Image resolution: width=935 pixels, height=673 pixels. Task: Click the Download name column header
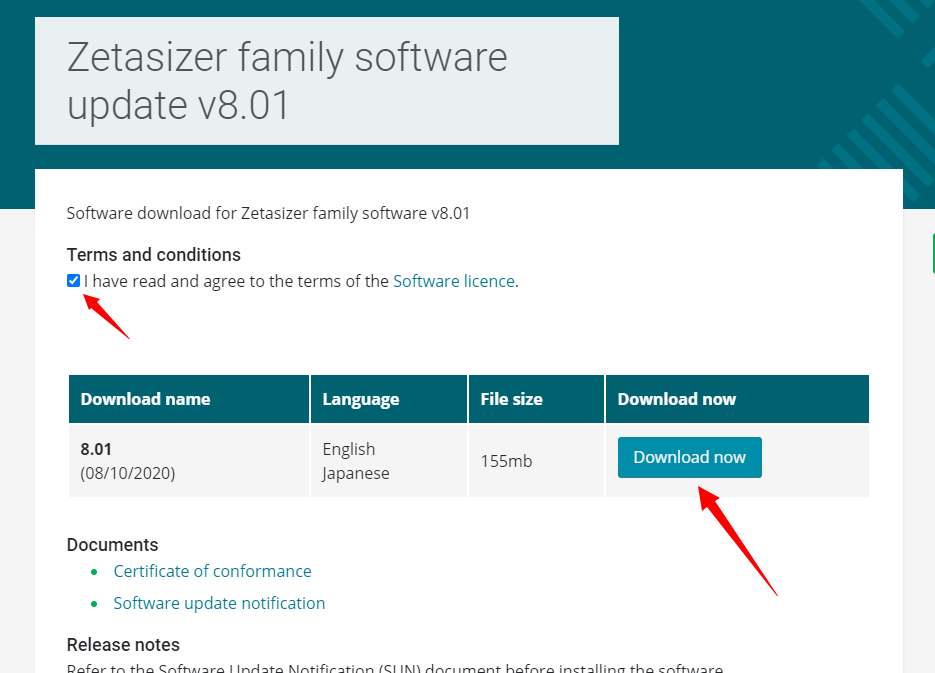(x=189, y=399)
